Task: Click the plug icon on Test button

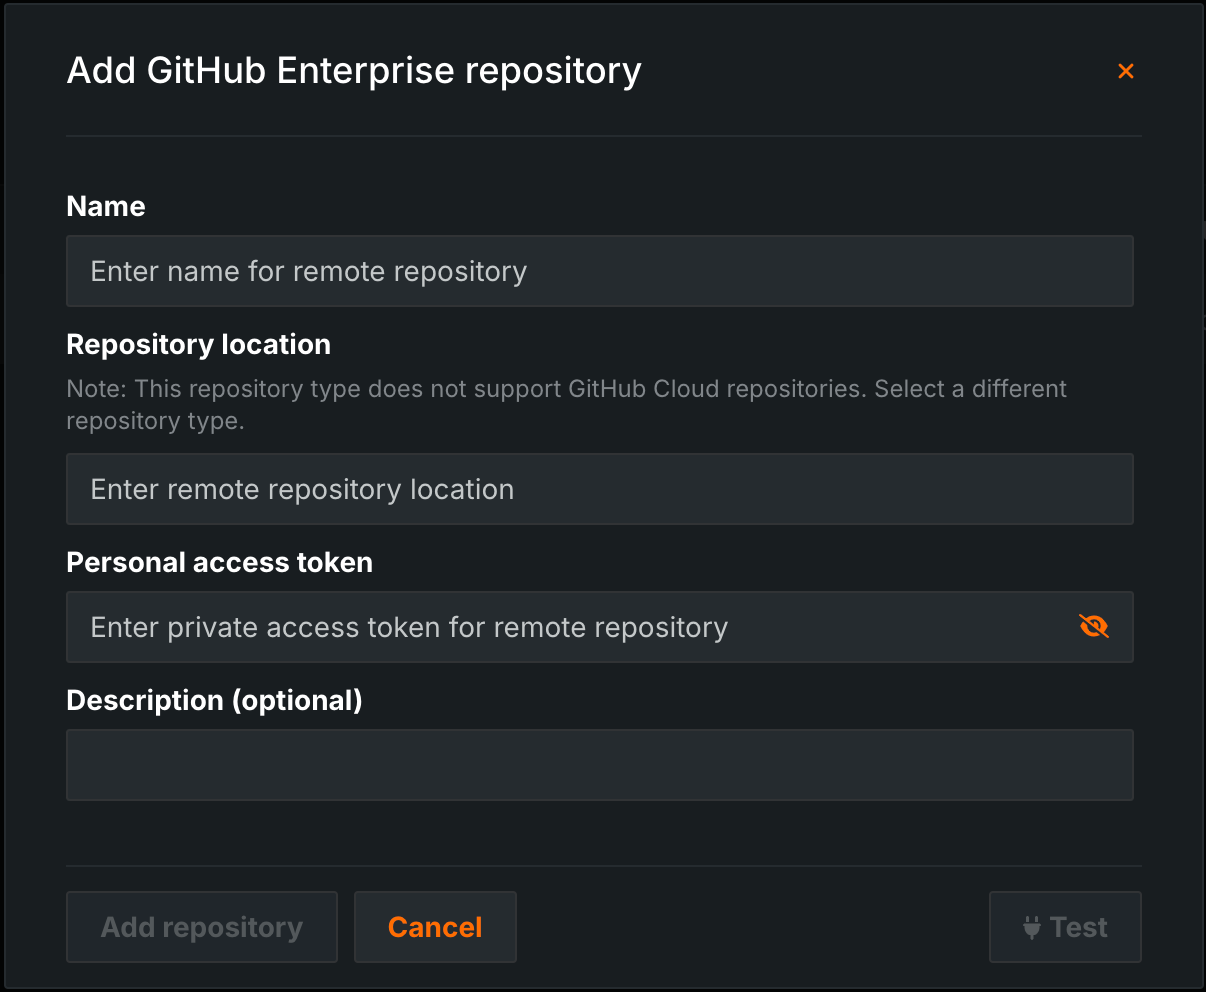Action: coord(1032,928)
